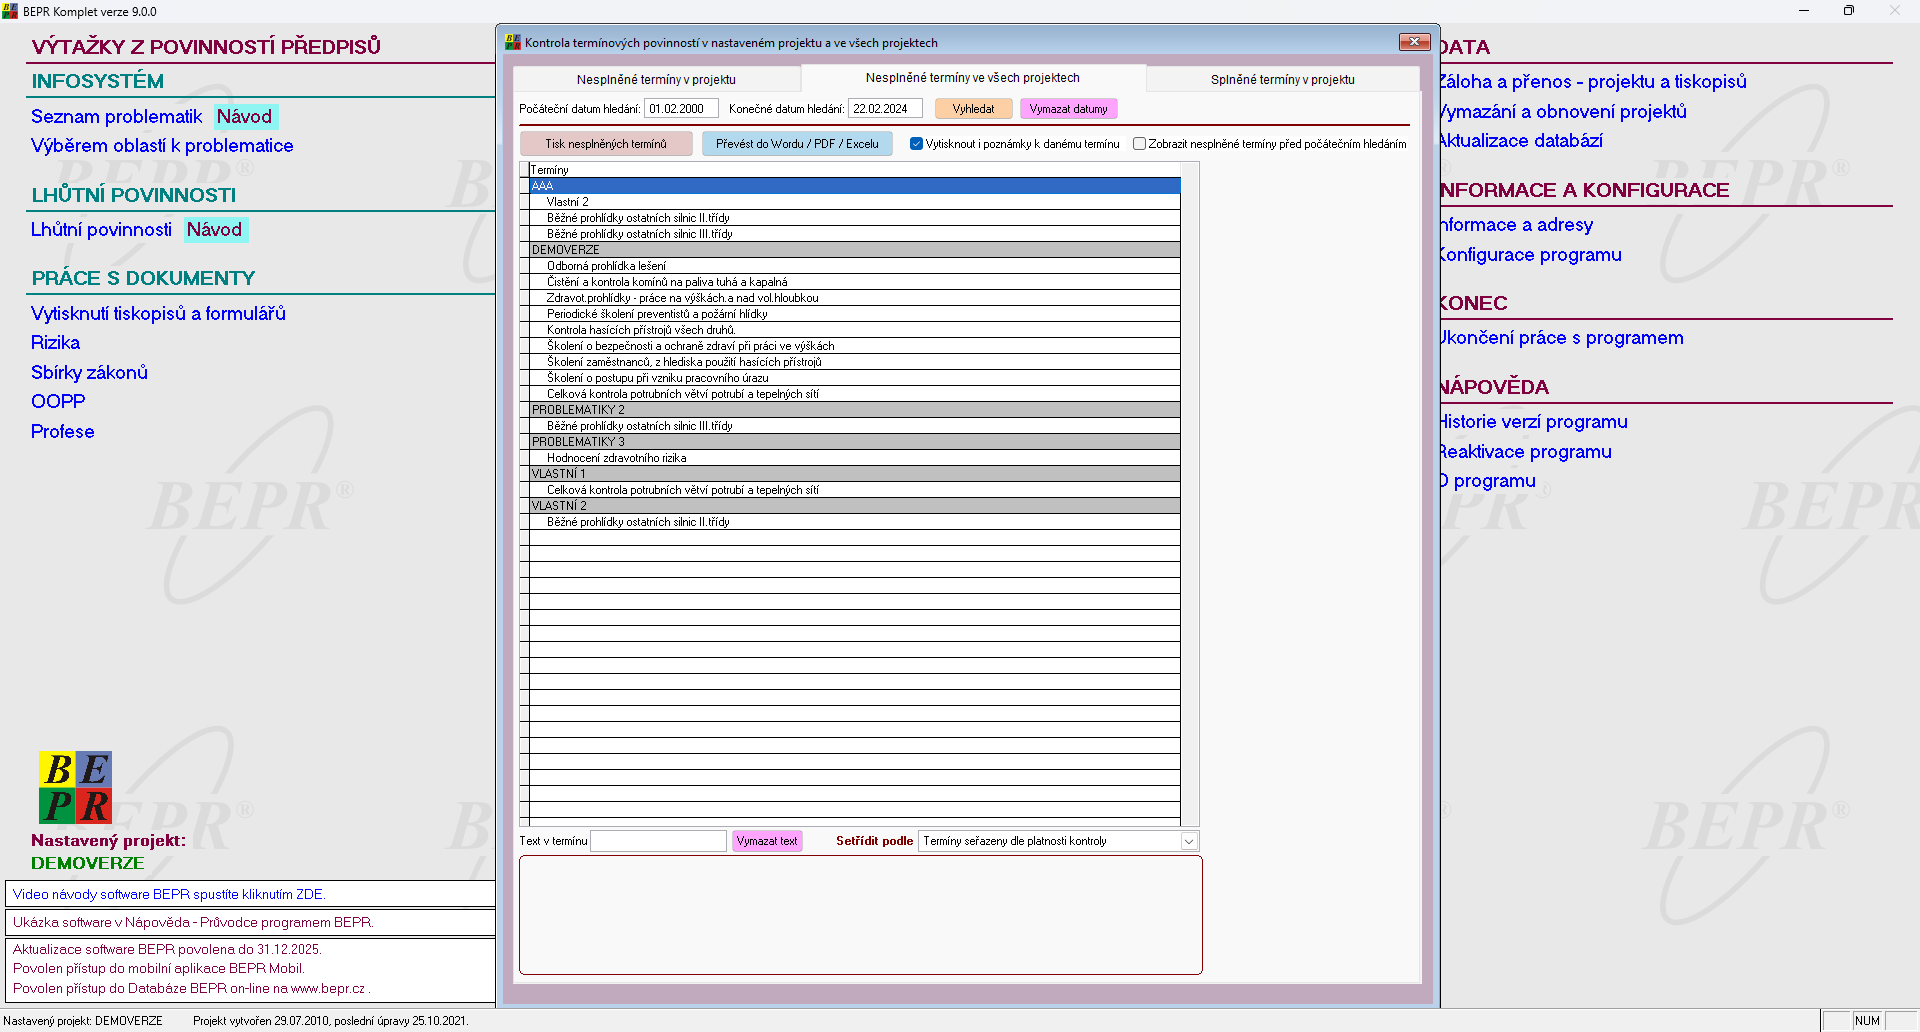Open the Návod next to Lhůtní povinnosti
Viewport: 1920px width, 1032px height.
click(215, 230)
